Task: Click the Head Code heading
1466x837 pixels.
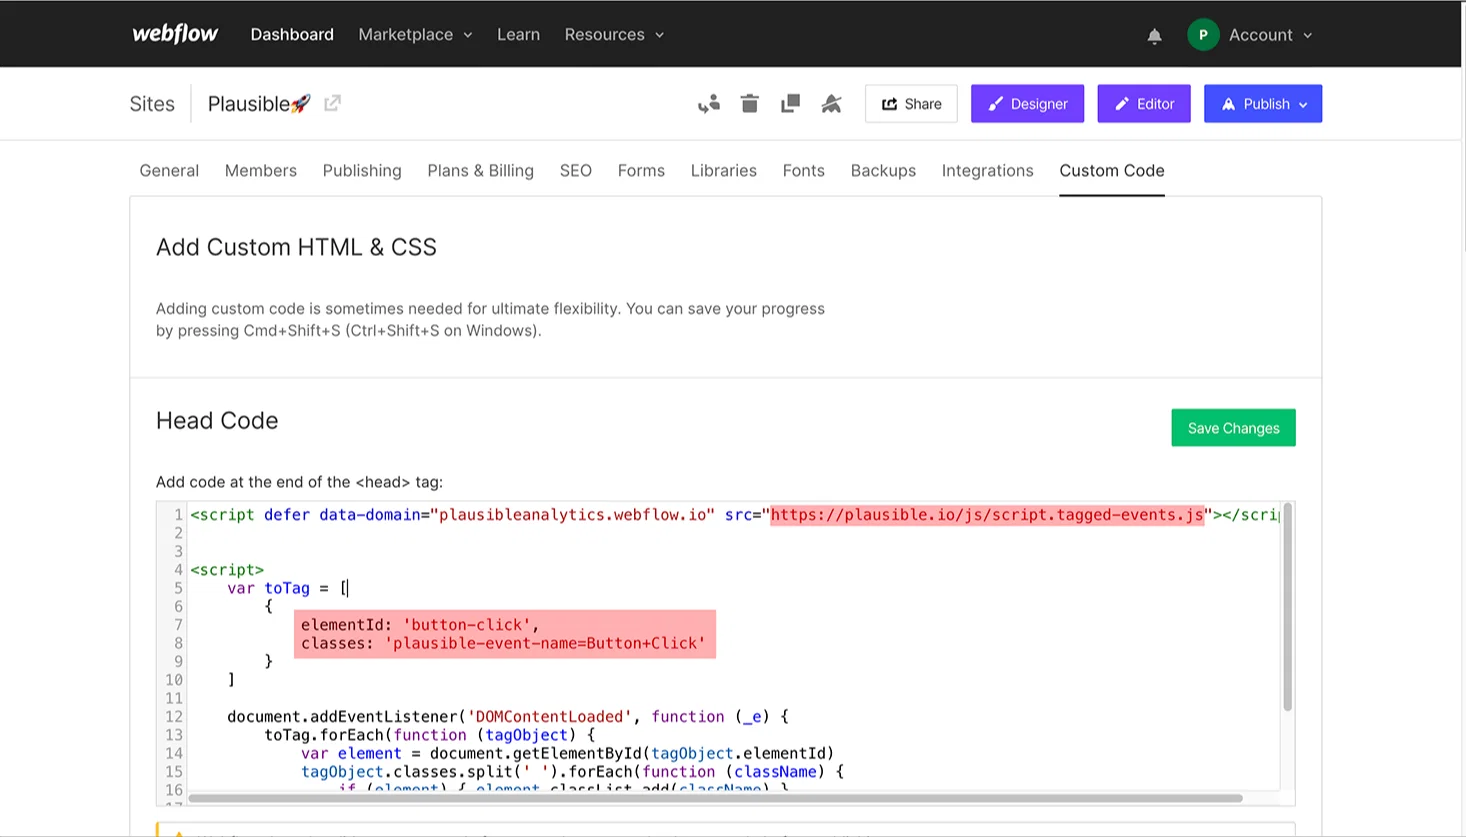Action: pos(217,421)
